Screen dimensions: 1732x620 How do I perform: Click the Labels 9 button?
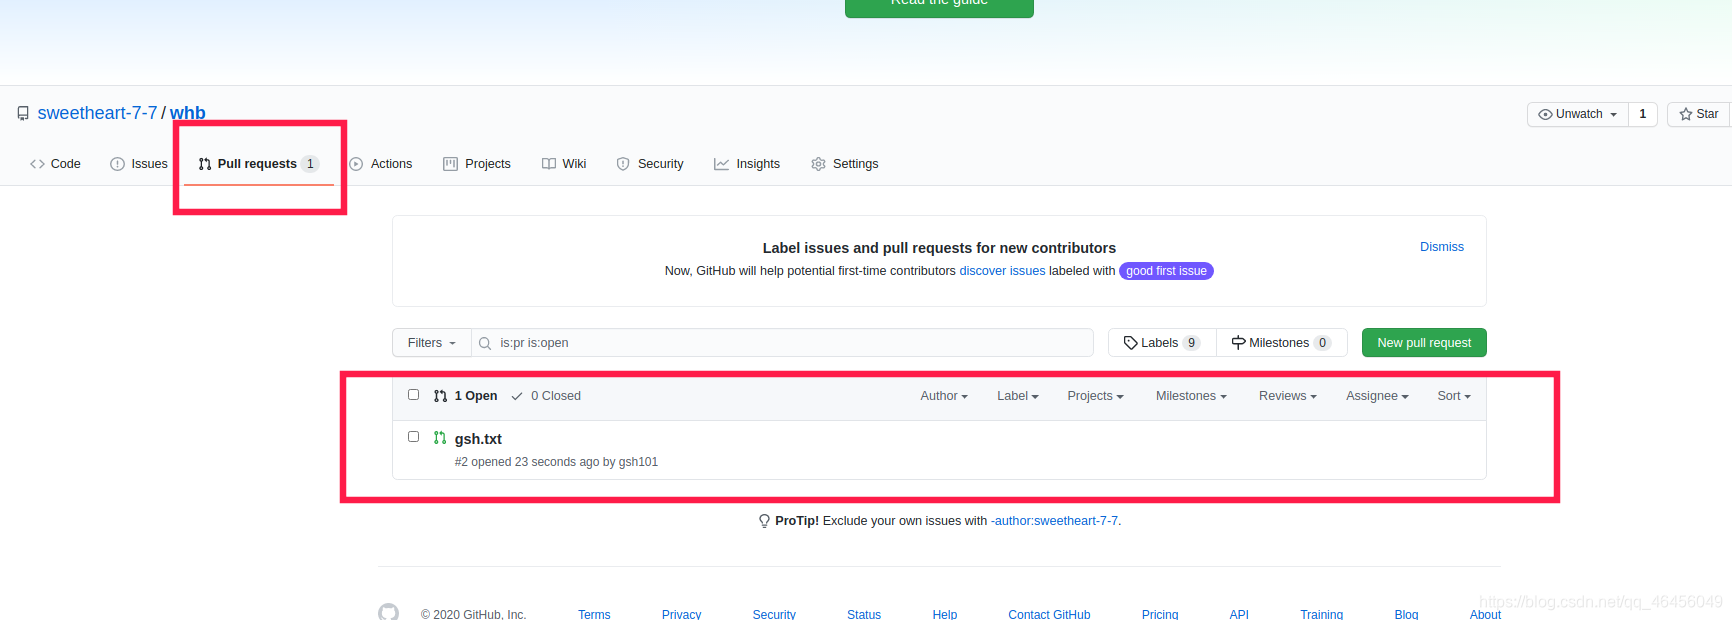click(1162, 343)
